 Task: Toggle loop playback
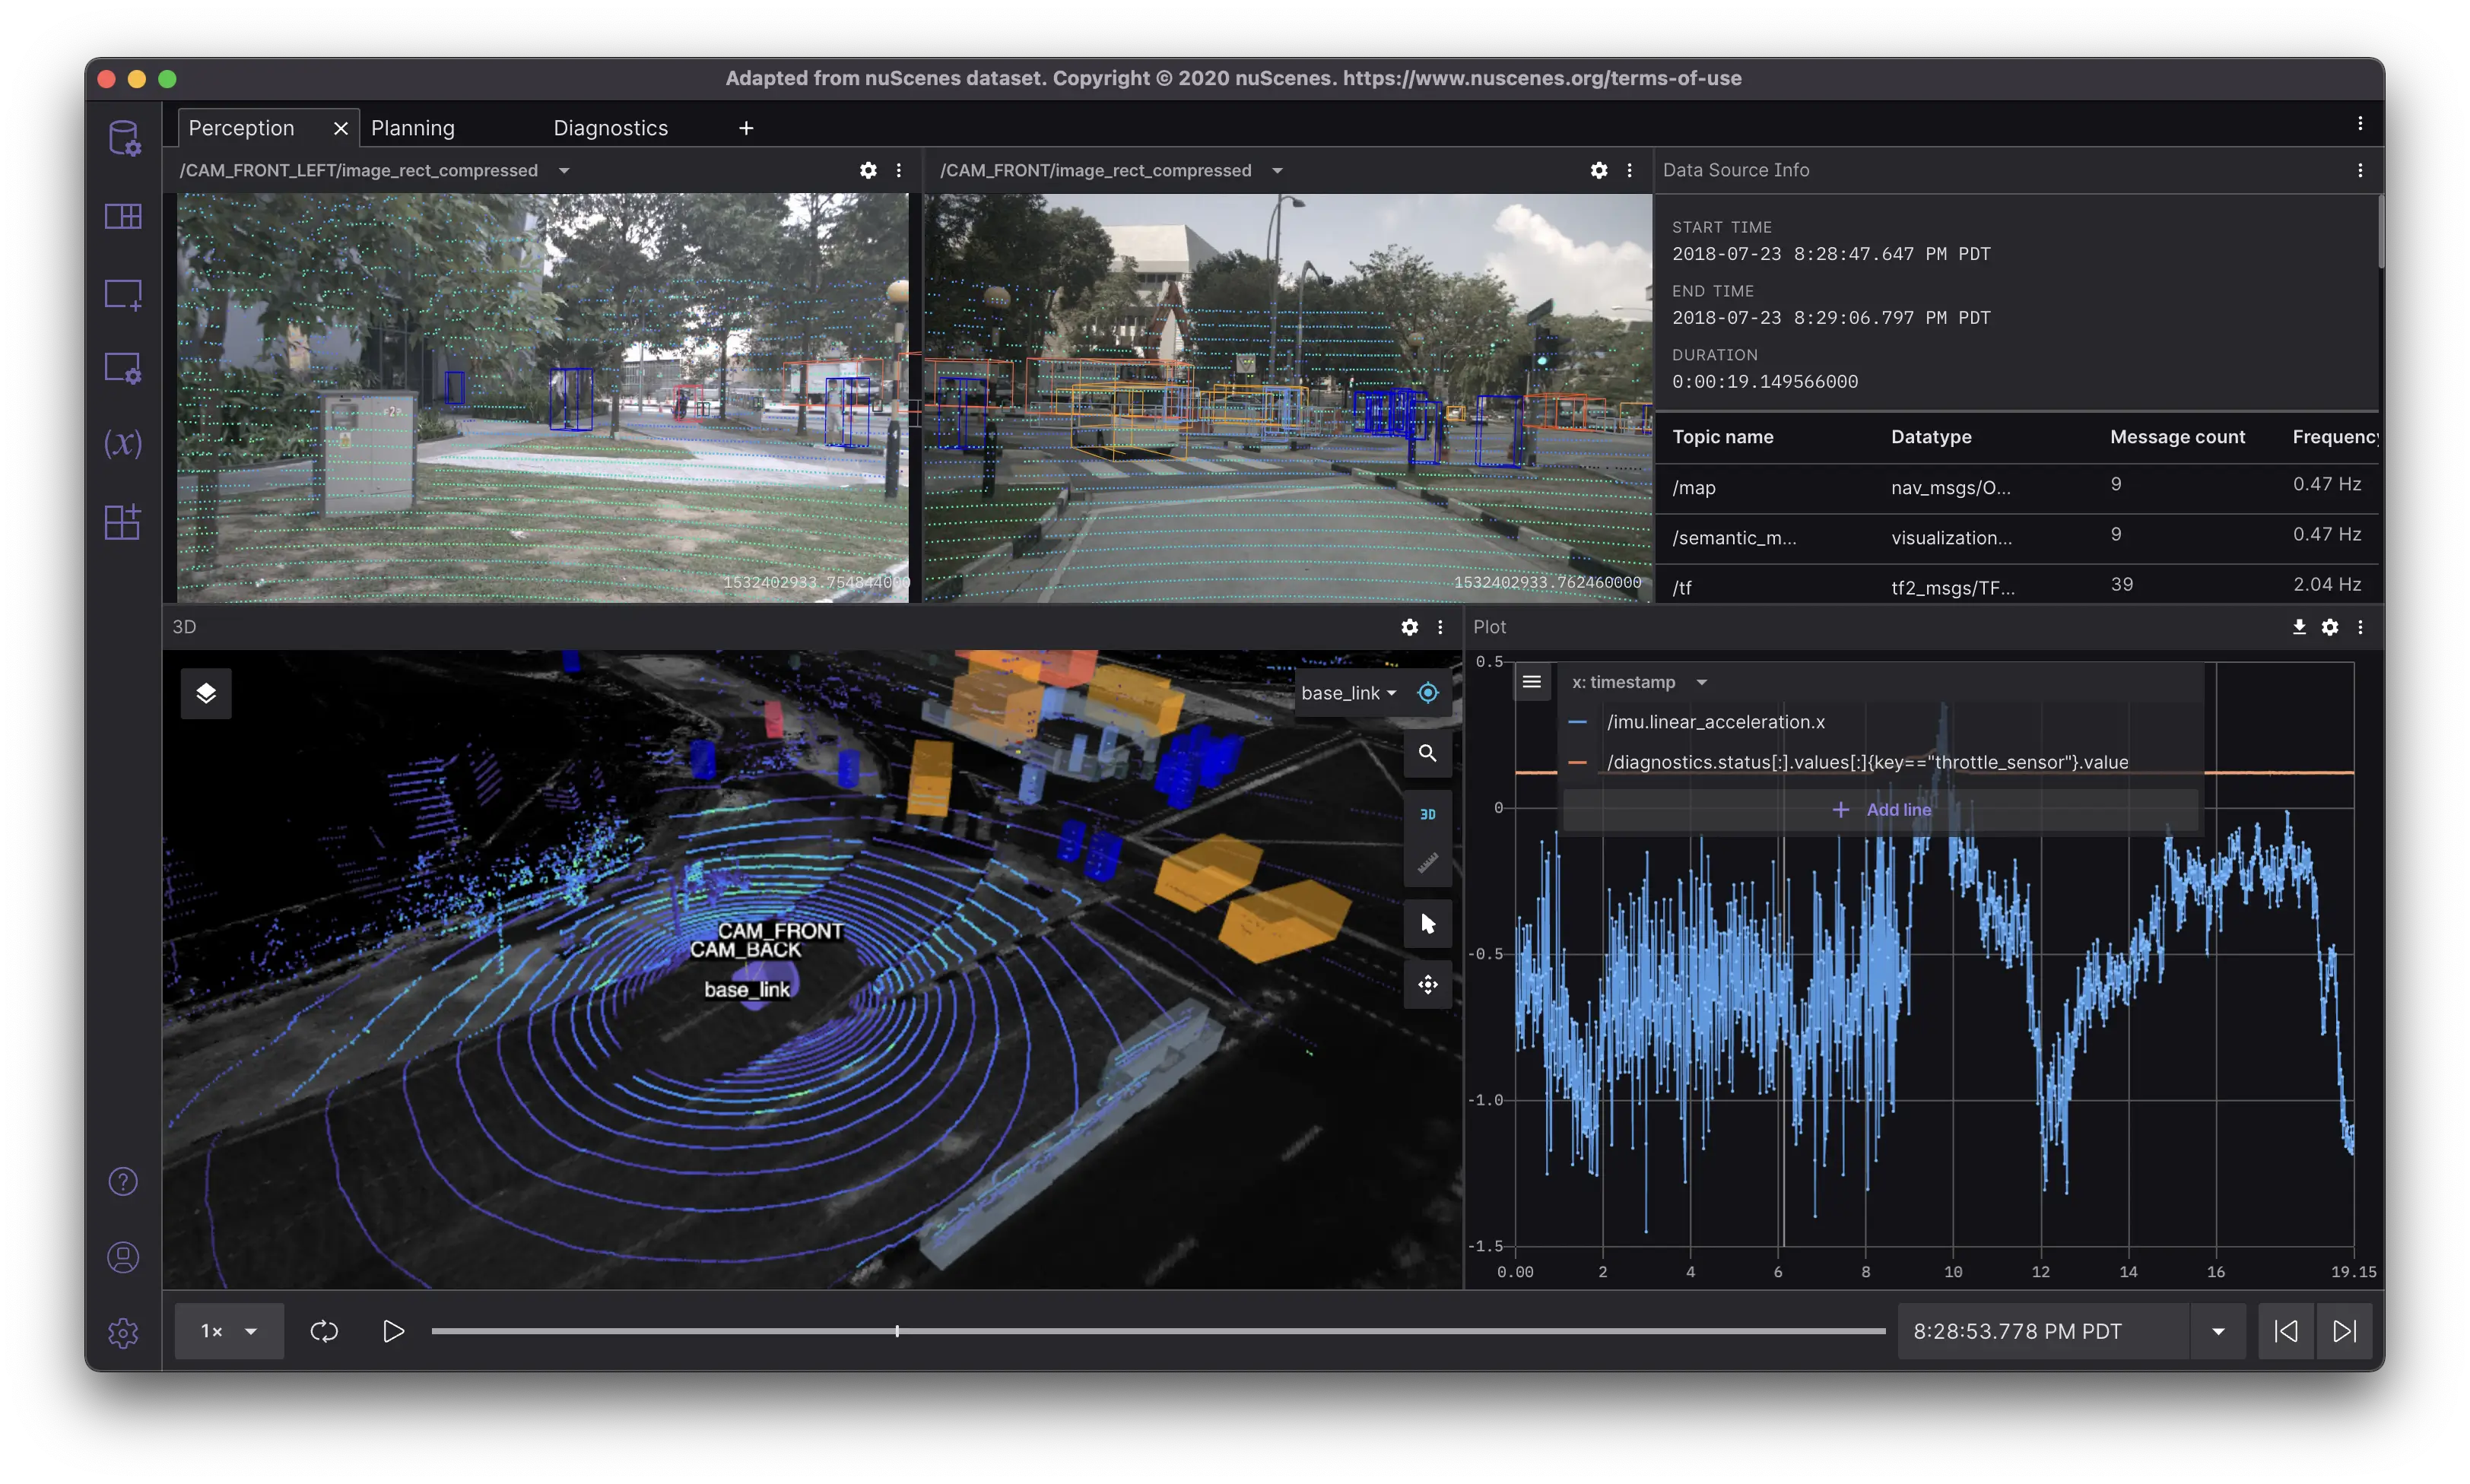coord(324,1331)
